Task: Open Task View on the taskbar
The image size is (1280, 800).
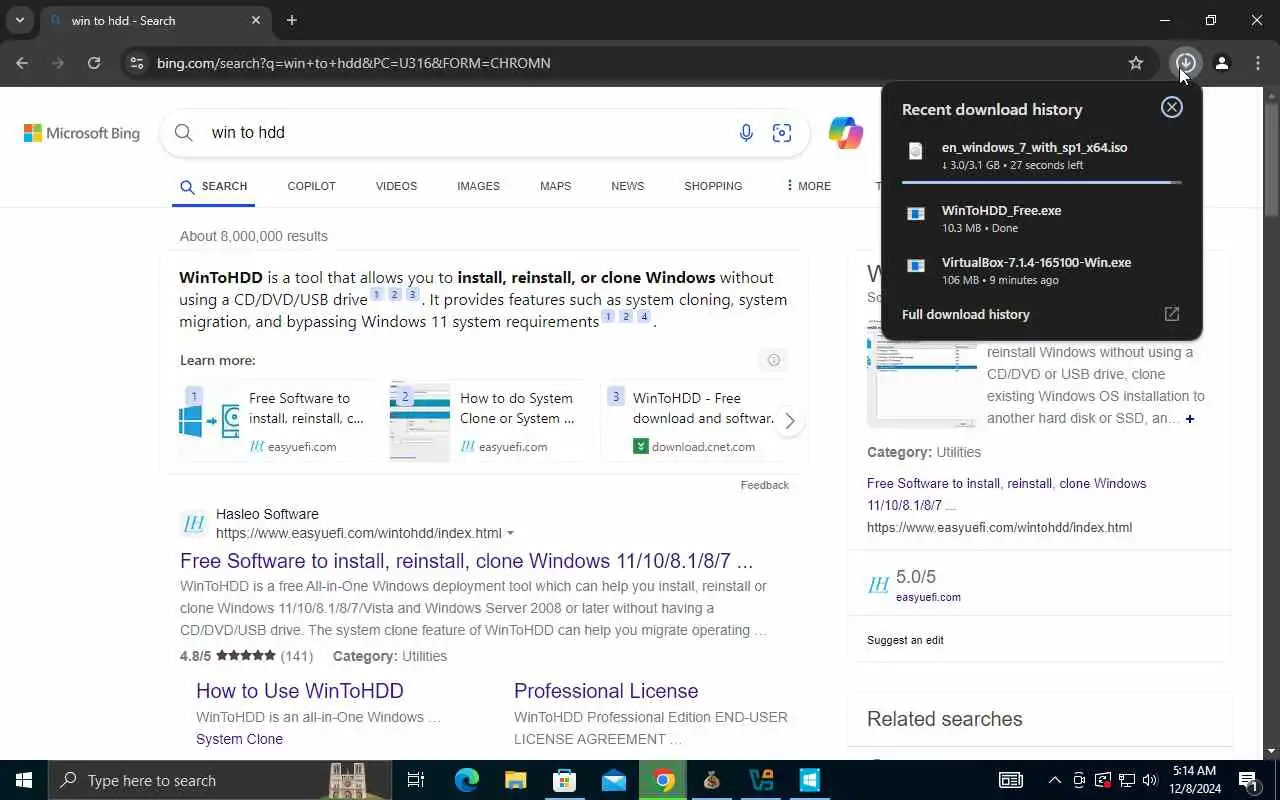Action: click(415, 780)
